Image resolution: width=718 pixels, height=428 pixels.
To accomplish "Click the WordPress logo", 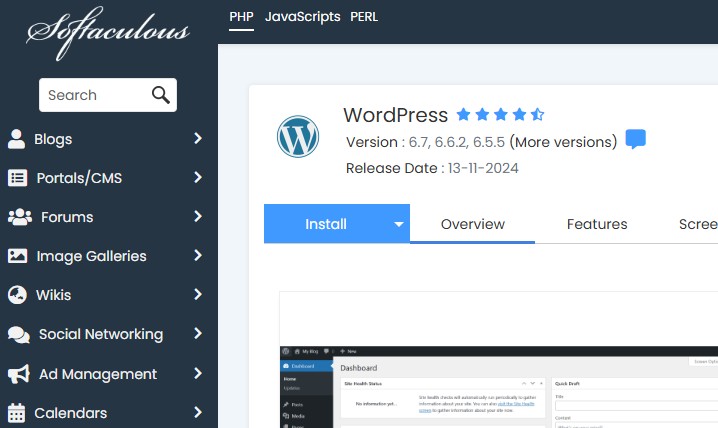I will coord(297,136).
